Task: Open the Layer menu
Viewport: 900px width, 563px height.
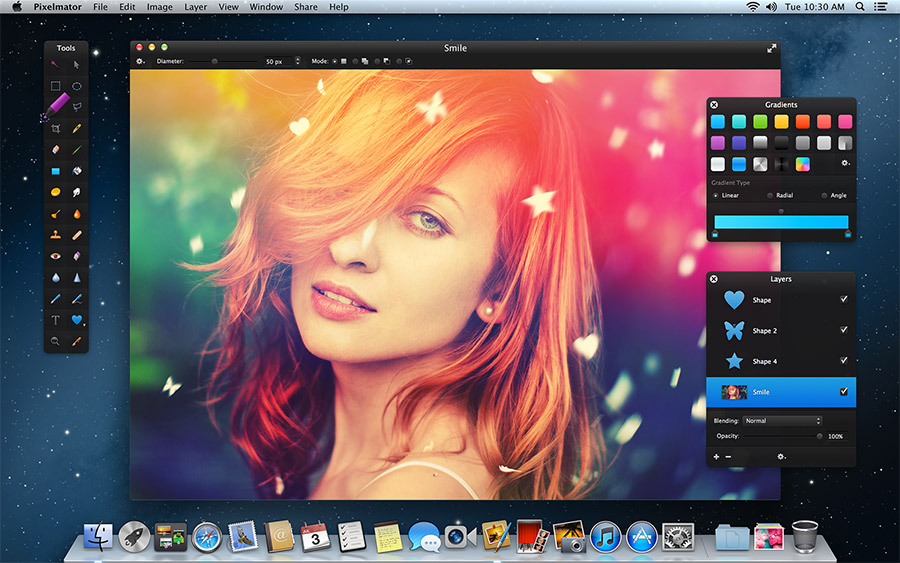Action: pyautogui.click(x=196, y=7)
